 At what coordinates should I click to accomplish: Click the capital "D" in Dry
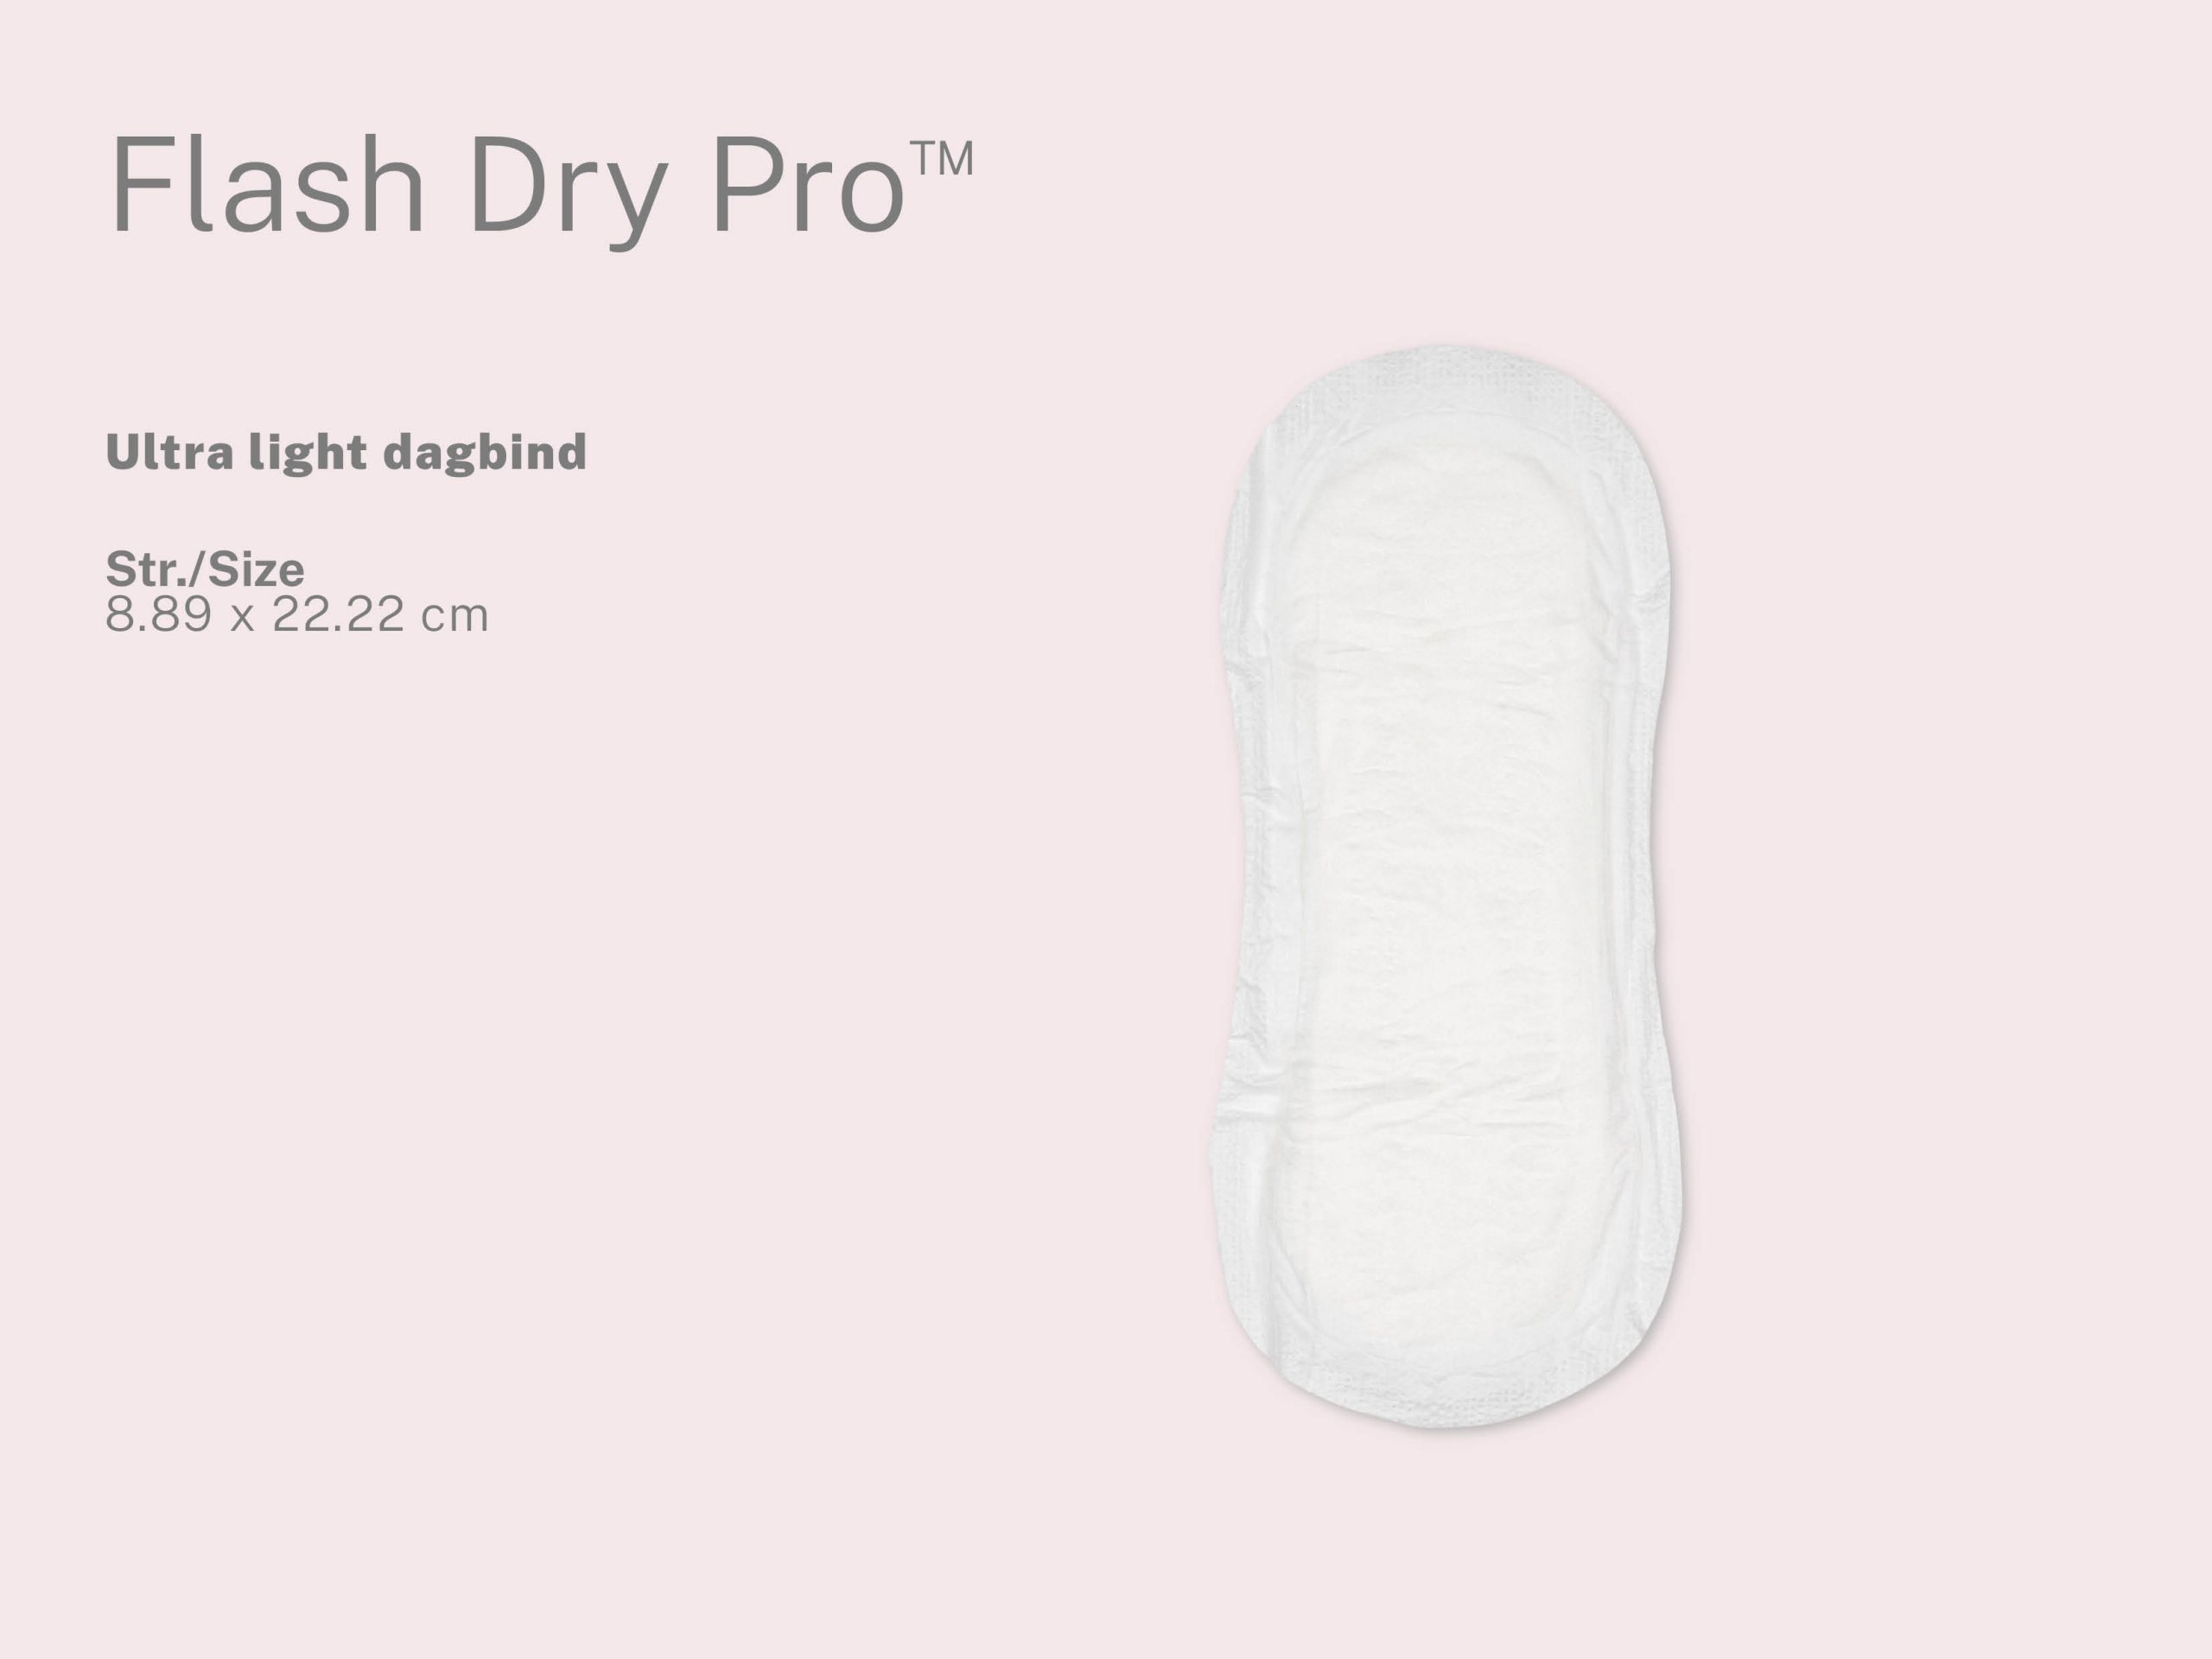[x=503, y=186]
